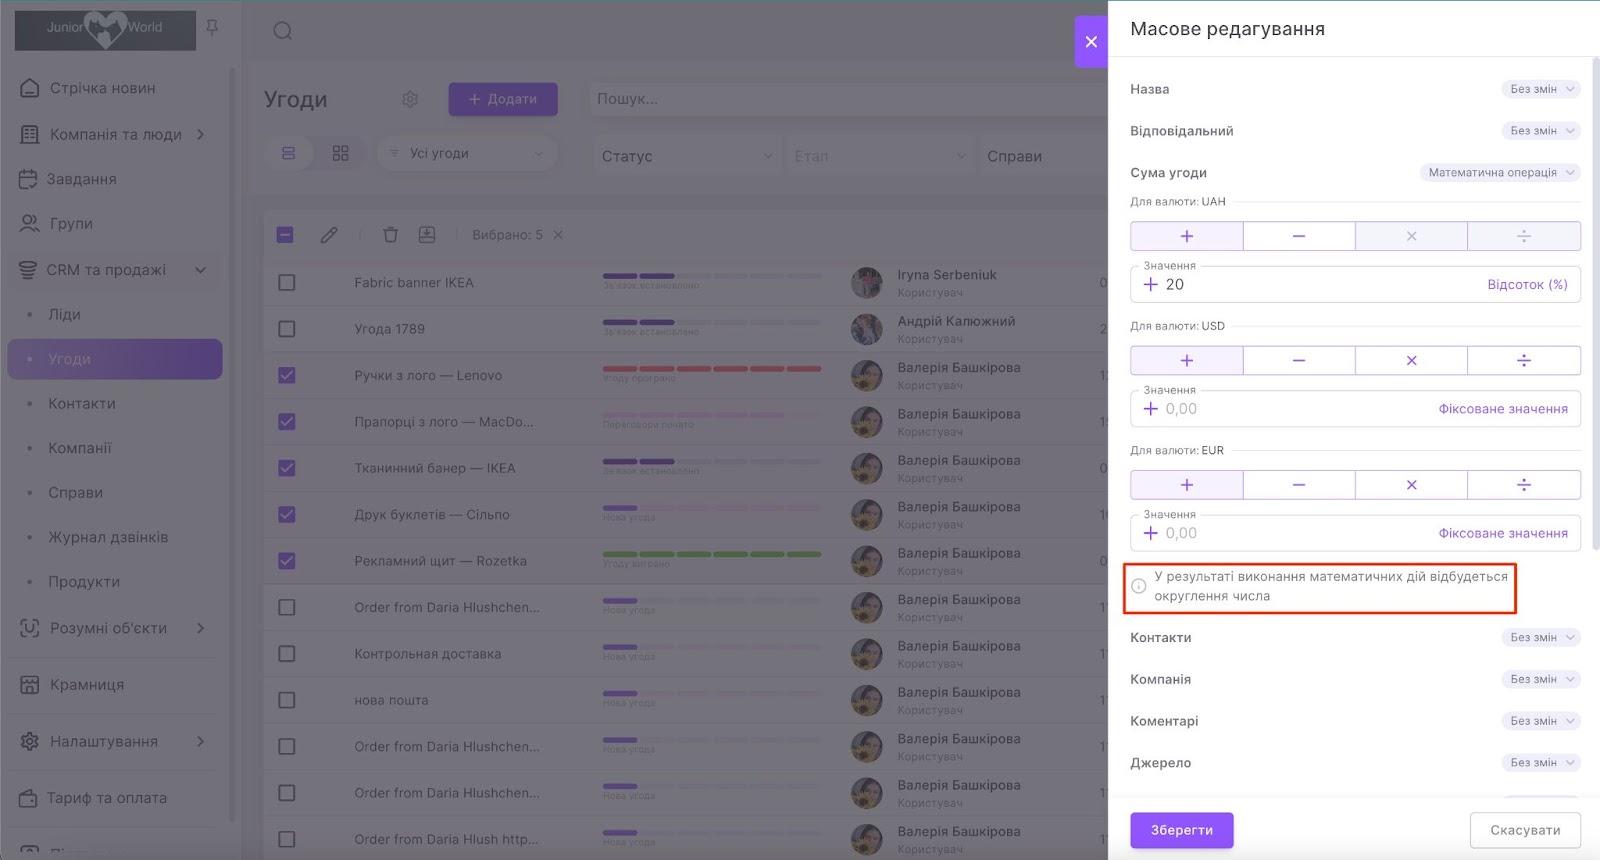Open the Відповідальний Без змін dropdown
The width and height of the screenshot is (1600, 860).
pos(1540,131)
